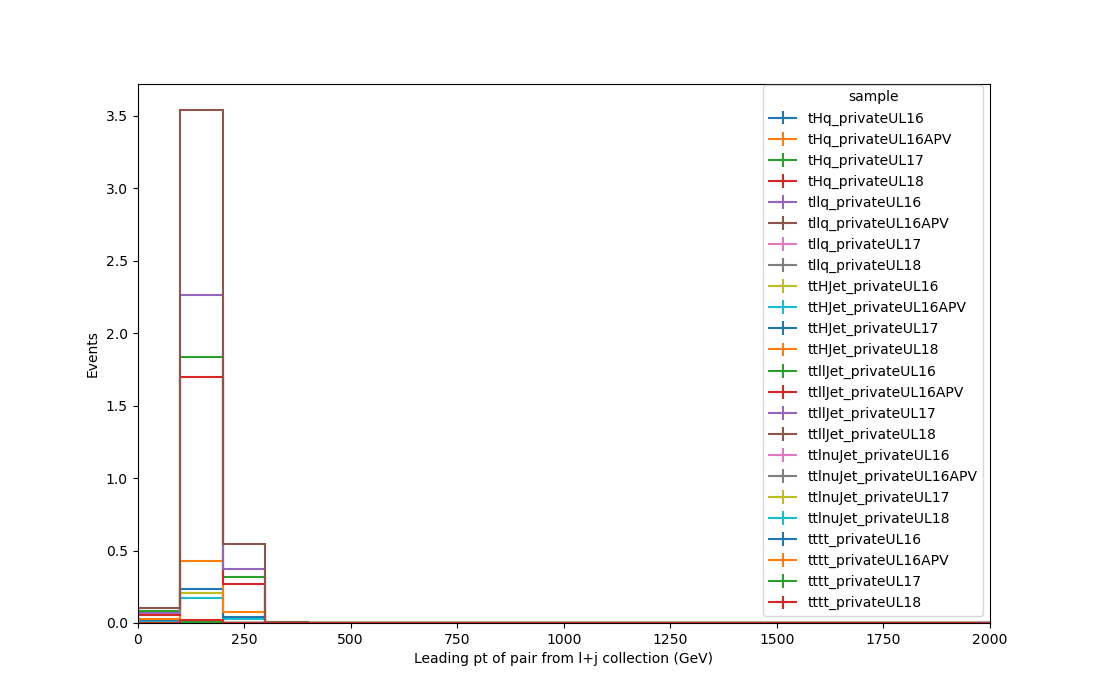1100x700 pixels.
Task: Click ttlnuJet_privateUL16APV legend label
Action: click(892, 477)
